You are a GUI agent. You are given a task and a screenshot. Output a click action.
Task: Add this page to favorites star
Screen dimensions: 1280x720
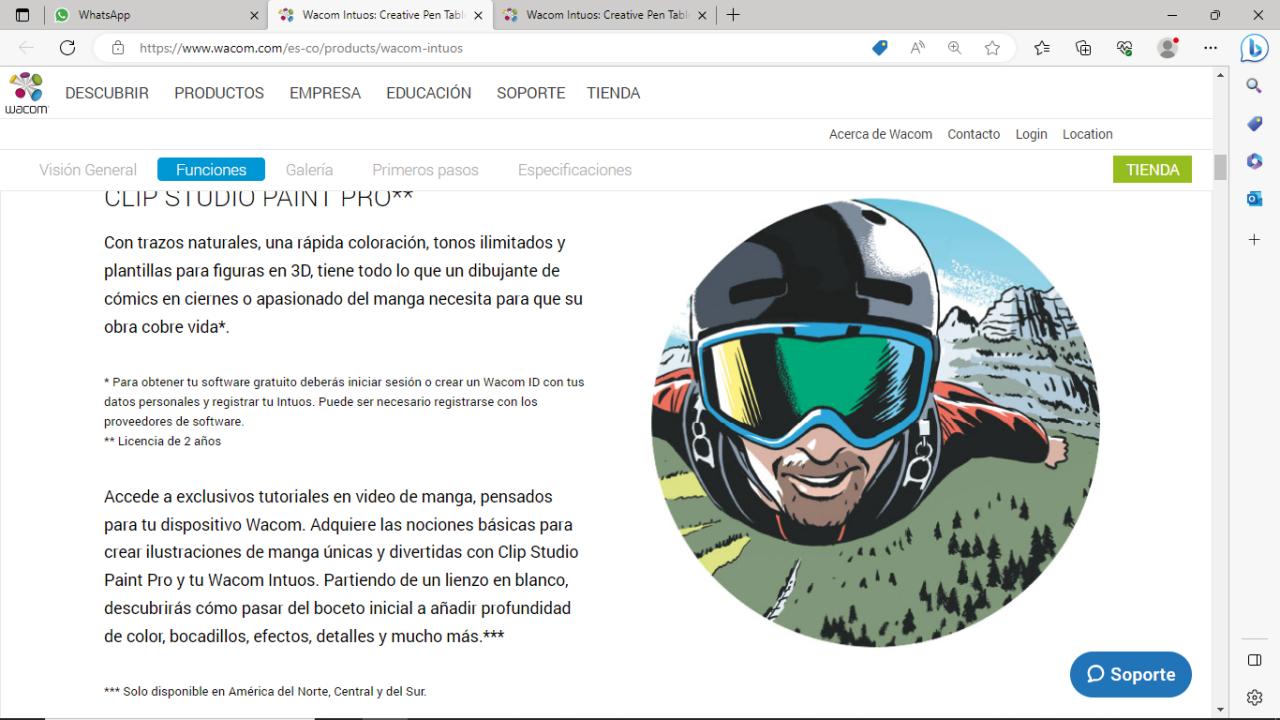992,47
